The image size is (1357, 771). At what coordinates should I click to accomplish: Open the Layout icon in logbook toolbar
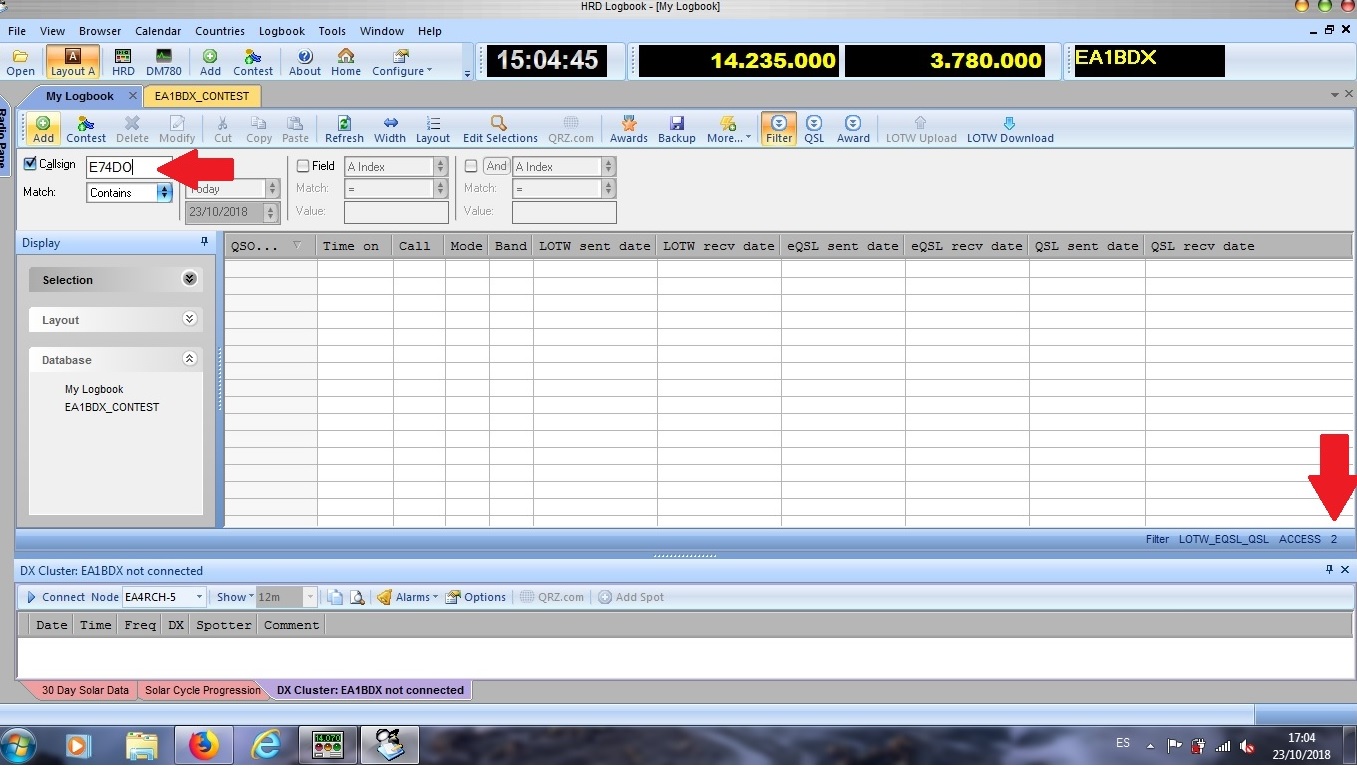pyautogui.click(x=433, y=130)
